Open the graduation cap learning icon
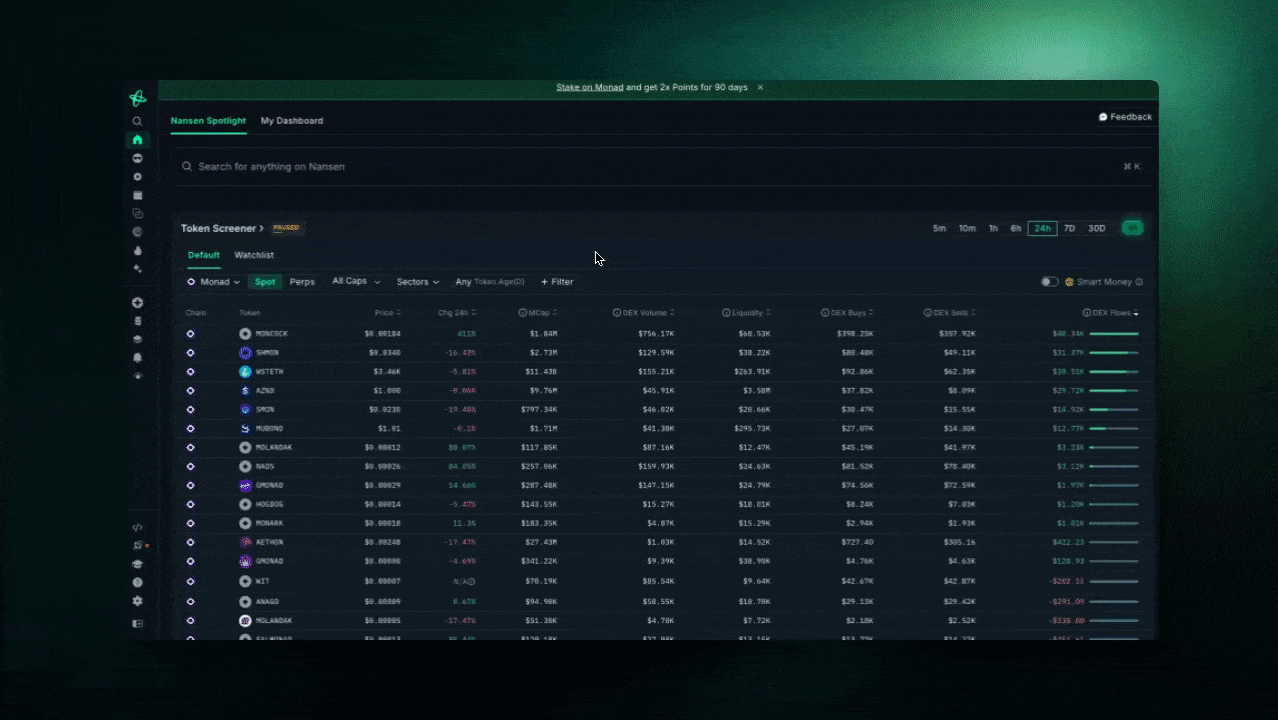 pos(138,564)
